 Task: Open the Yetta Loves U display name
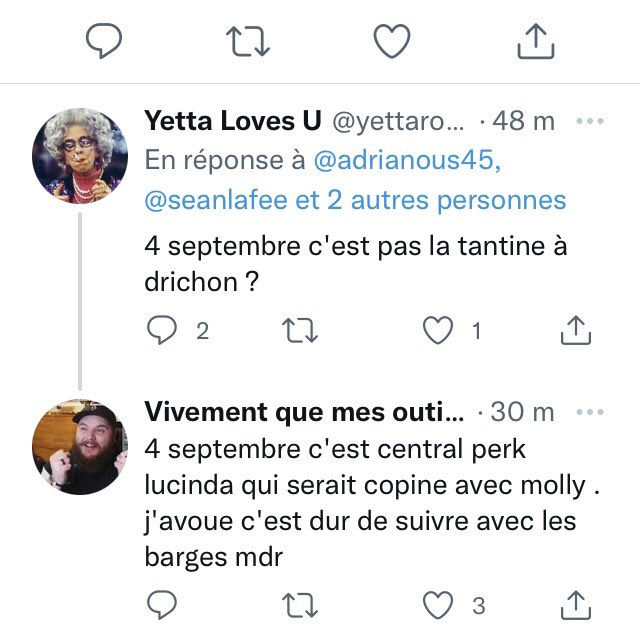click(x=233, y=122)
